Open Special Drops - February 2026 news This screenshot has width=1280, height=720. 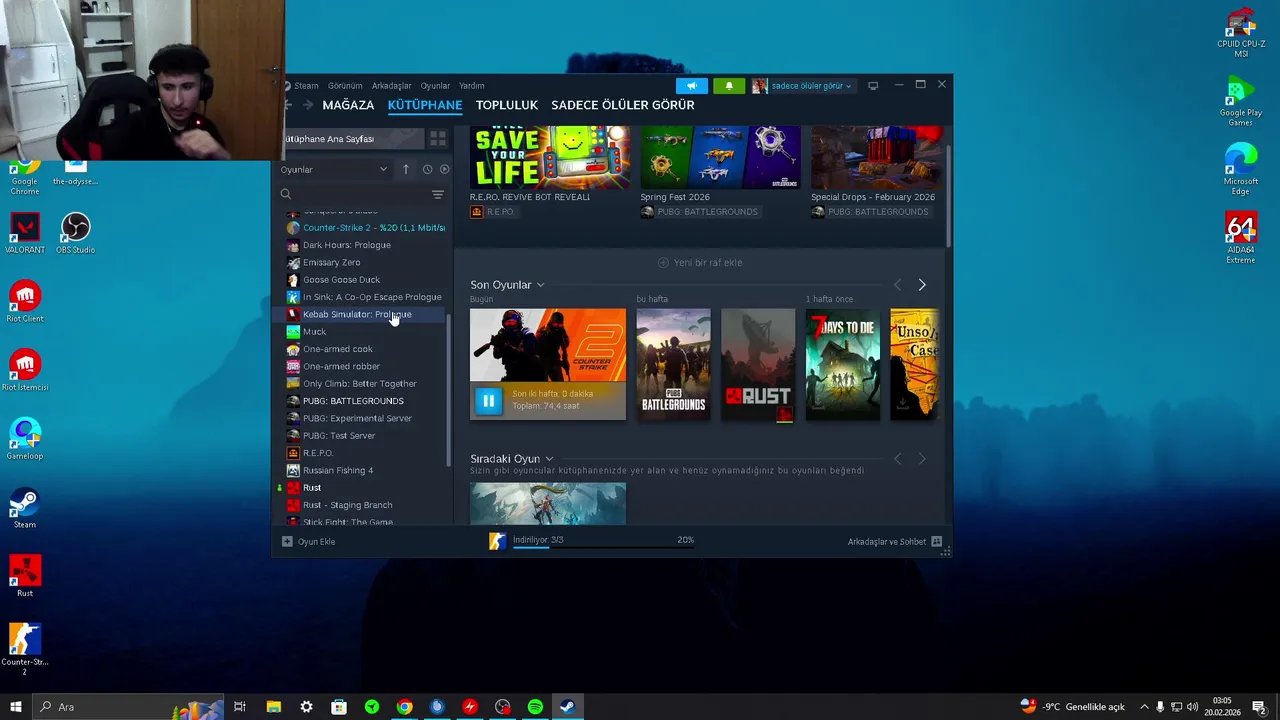[x=876, y=158]
